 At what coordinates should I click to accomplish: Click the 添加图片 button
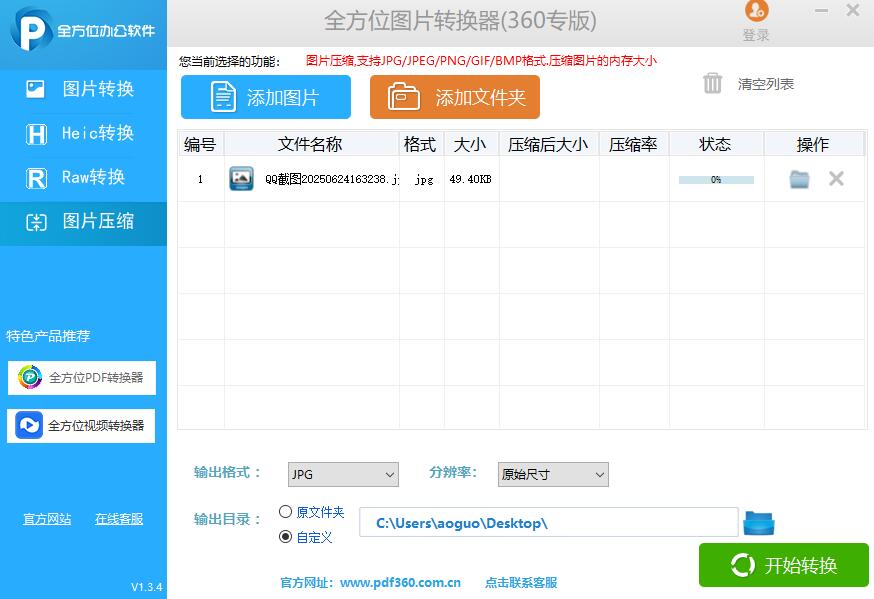tap(266, 98)
